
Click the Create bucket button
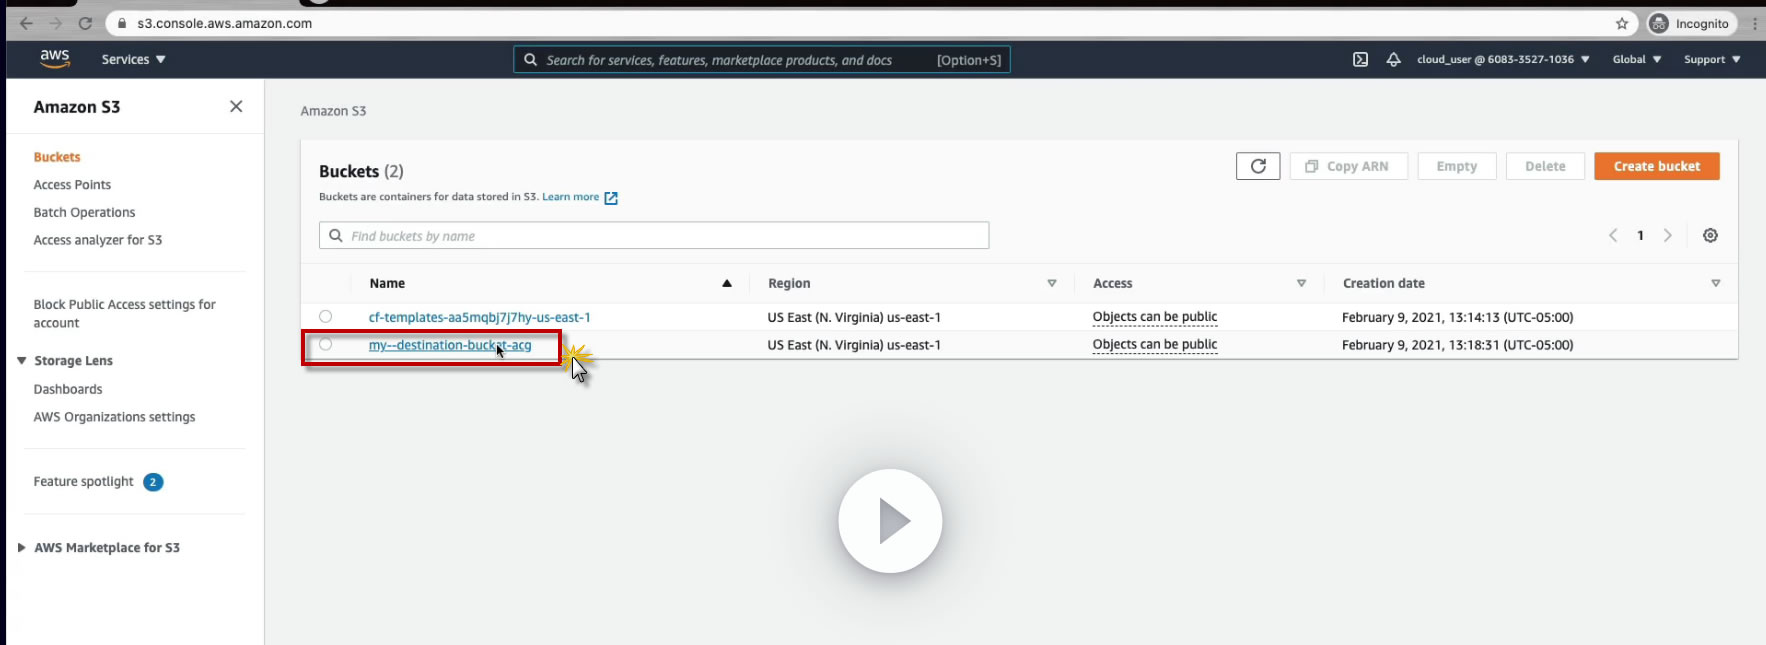pos(1657,166)
